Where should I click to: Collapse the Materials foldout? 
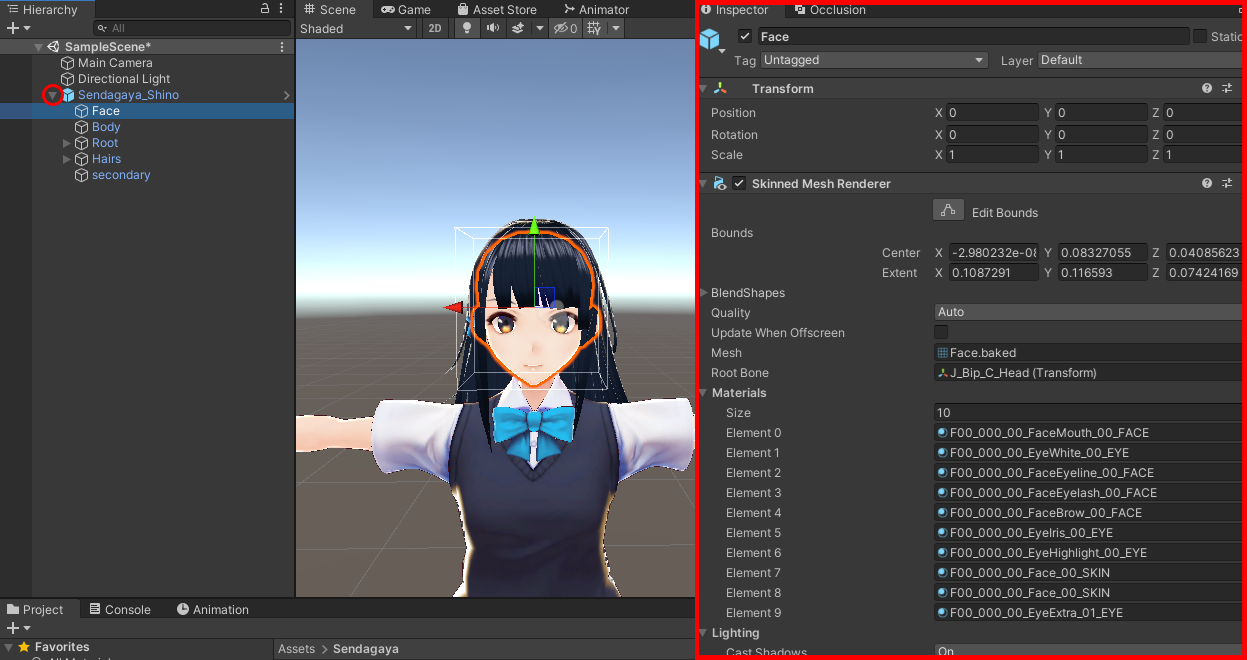pyautogui.click(x=704, y=393)
